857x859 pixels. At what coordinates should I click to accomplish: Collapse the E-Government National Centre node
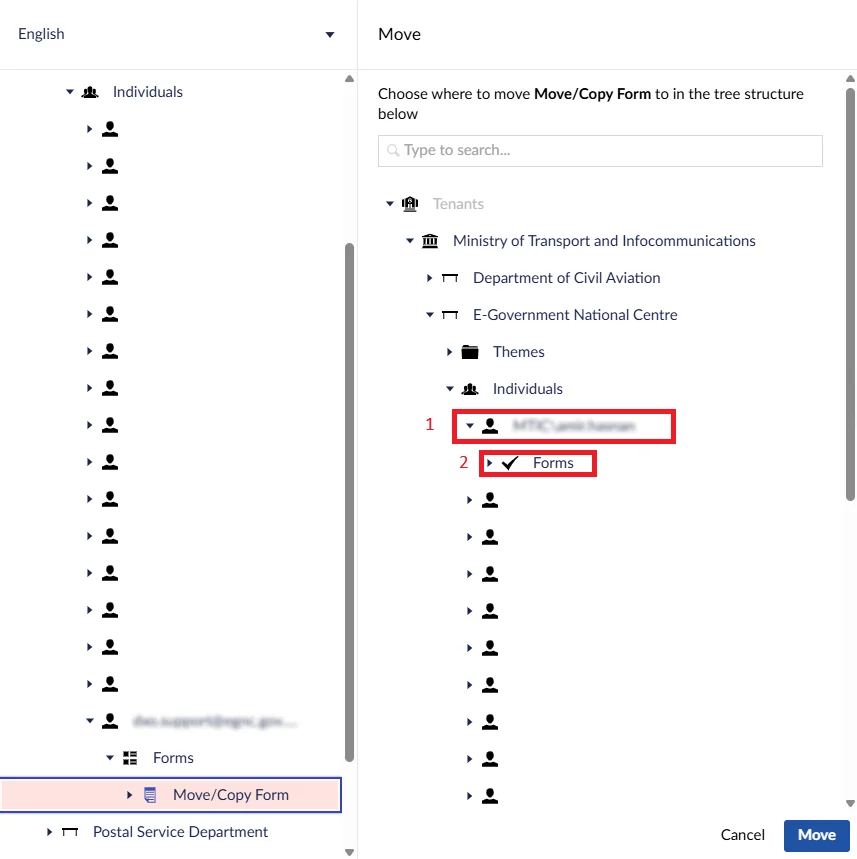click(429, 315)
